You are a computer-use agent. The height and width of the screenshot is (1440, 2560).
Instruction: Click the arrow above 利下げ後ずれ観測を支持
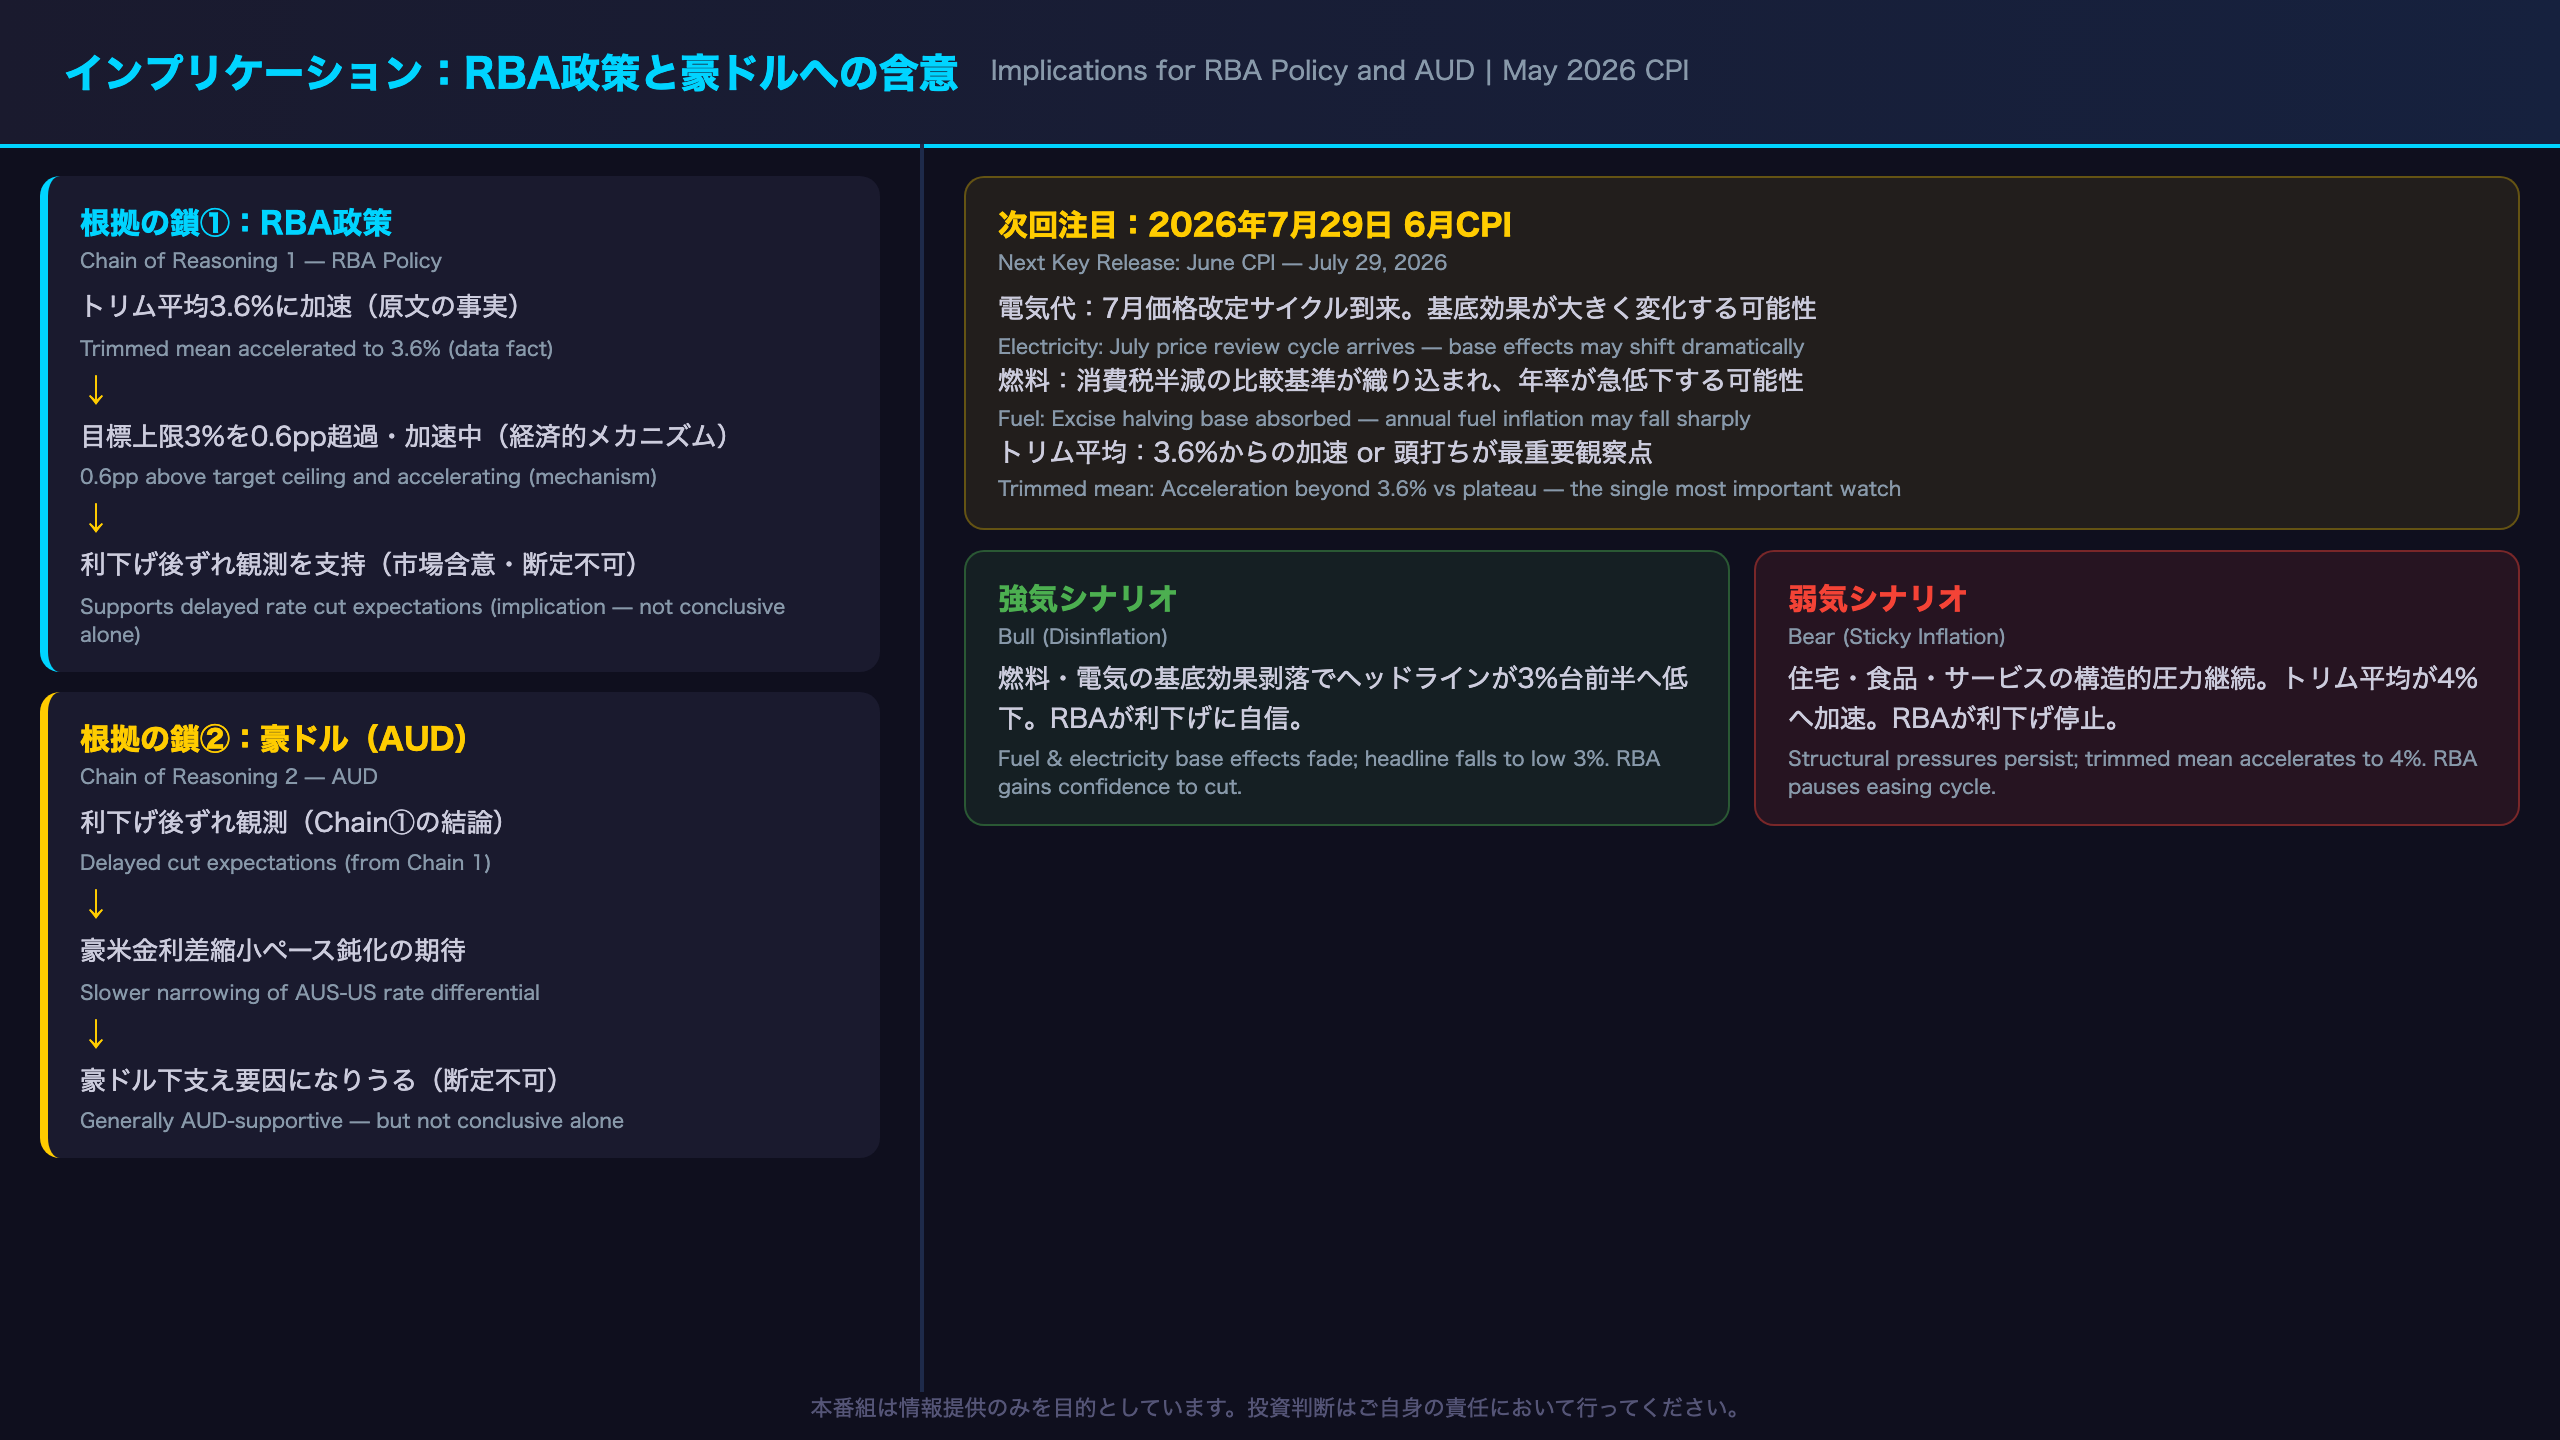pos(96,518)
